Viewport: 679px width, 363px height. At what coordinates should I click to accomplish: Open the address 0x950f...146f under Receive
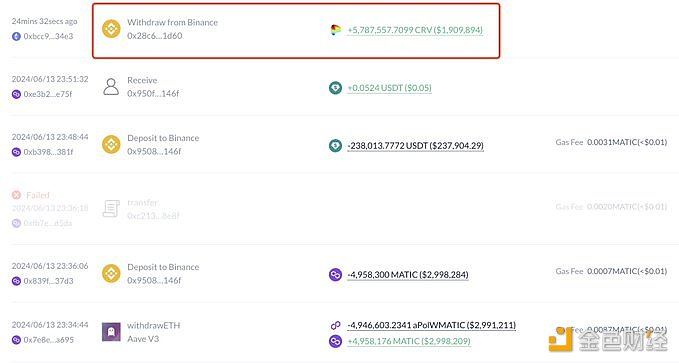(153, 94)
